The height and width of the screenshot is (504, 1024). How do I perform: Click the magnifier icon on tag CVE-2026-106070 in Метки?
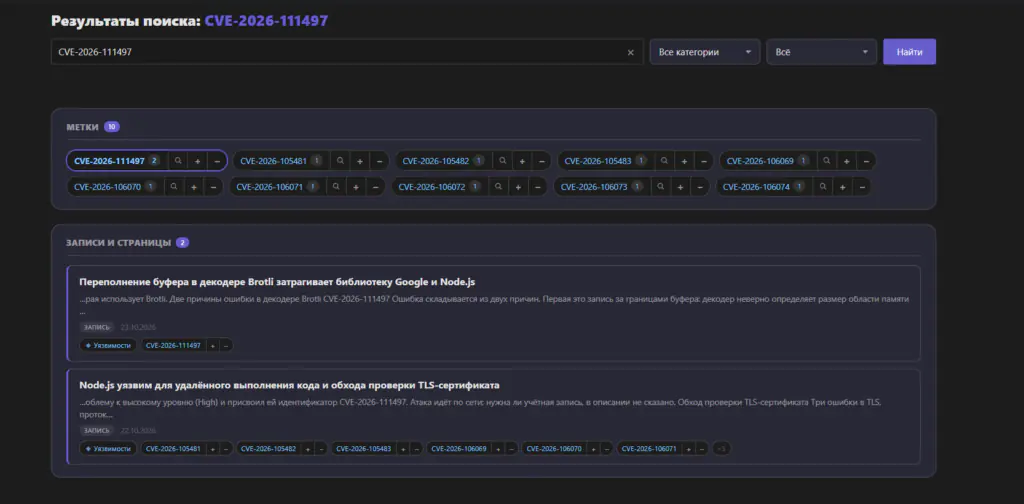[174, 187]
